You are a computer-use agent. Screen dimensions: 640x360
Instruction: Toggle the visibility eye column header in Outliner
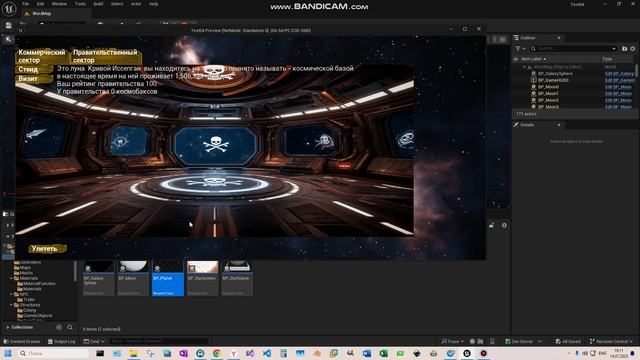(516, 59)
